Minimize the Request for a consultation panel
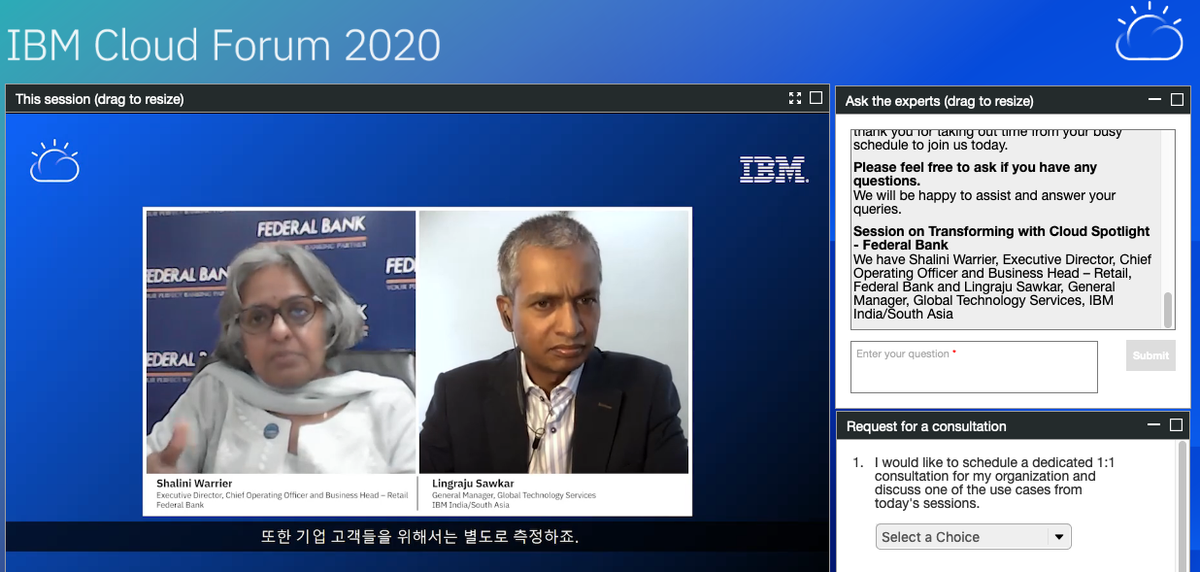1200x572 pixels. pos(1155,425)
